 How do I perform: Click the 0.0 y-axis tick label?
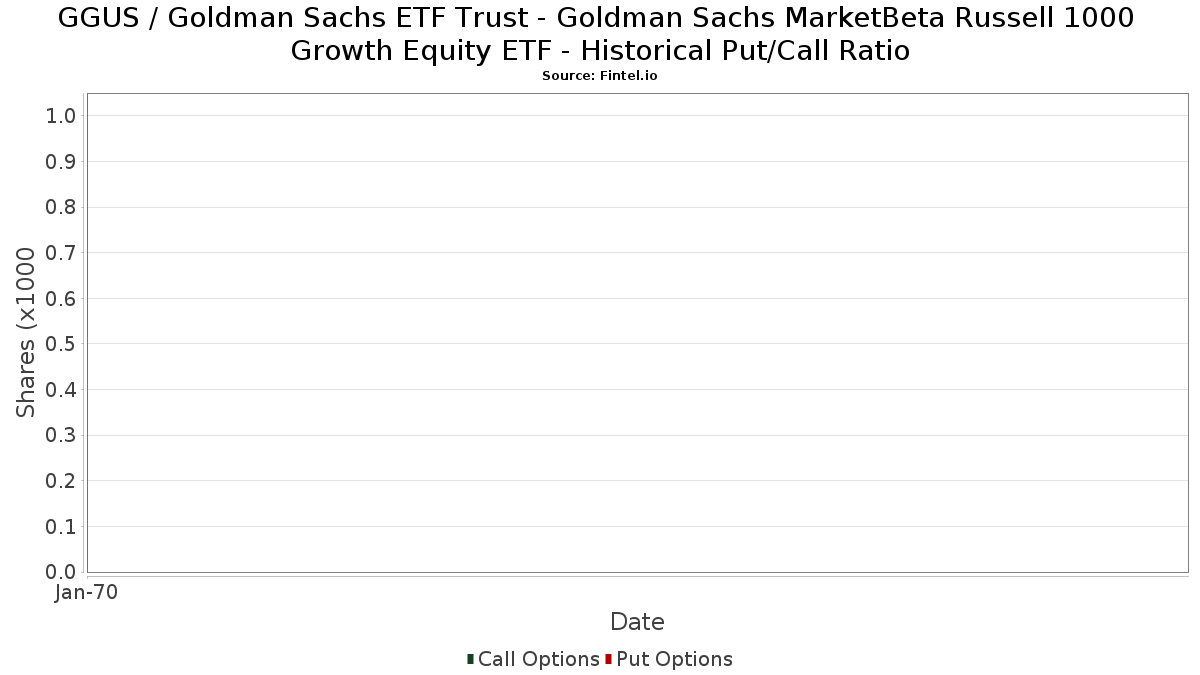[61, 572]
